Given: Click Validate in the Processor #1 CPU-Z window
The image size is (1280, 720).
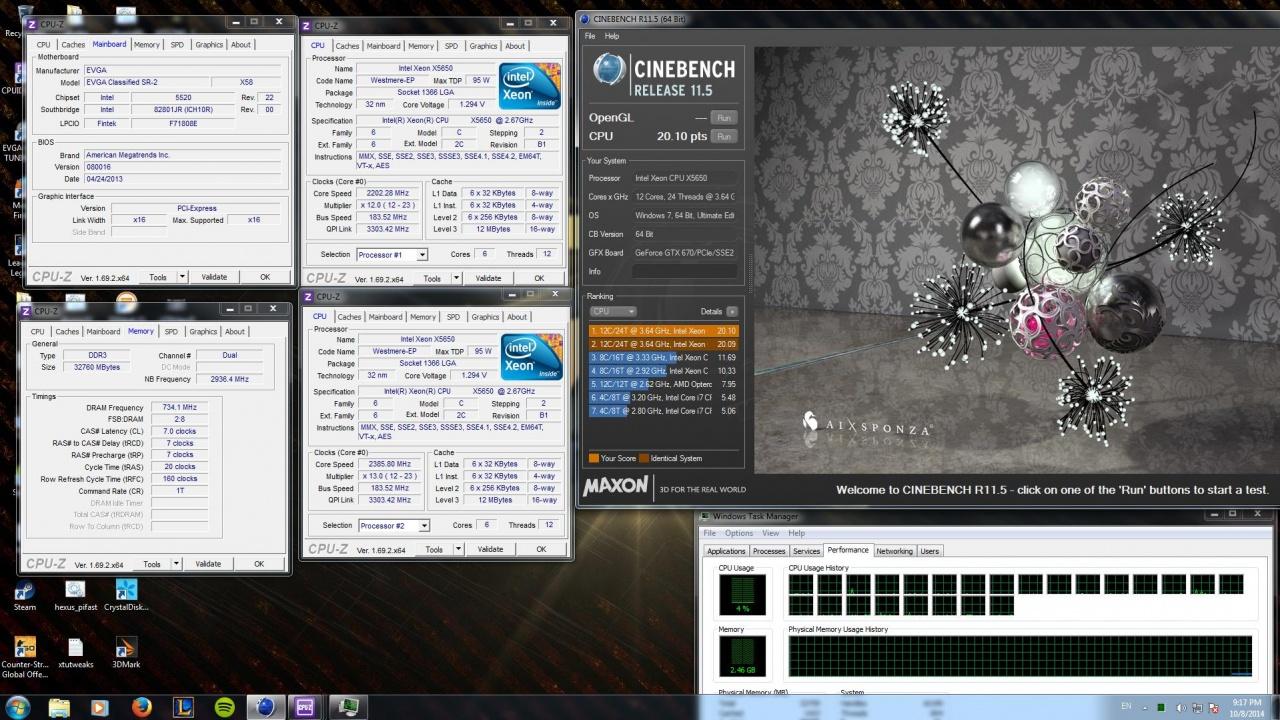Looking at the screenshot, I should coord(488,278).
